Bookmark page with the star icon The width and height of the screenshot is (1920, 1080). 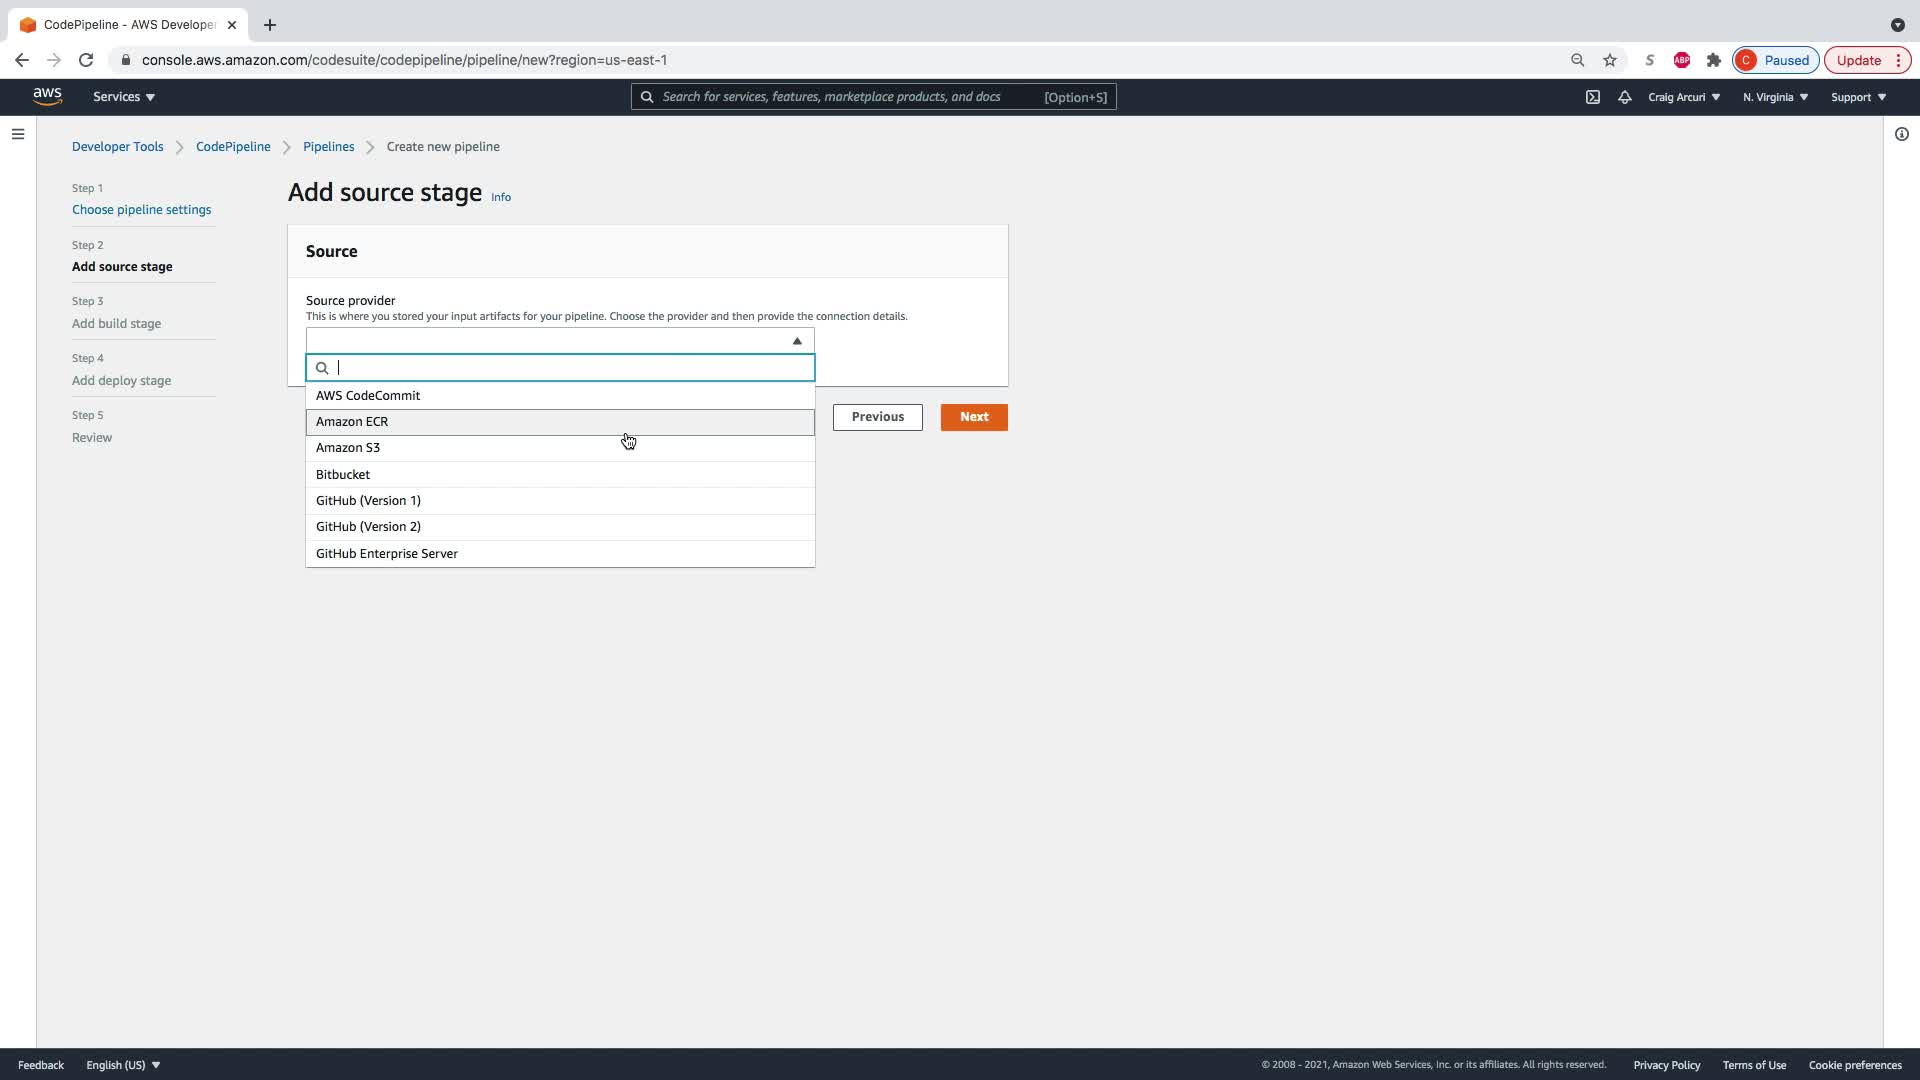click(1610, 60)
